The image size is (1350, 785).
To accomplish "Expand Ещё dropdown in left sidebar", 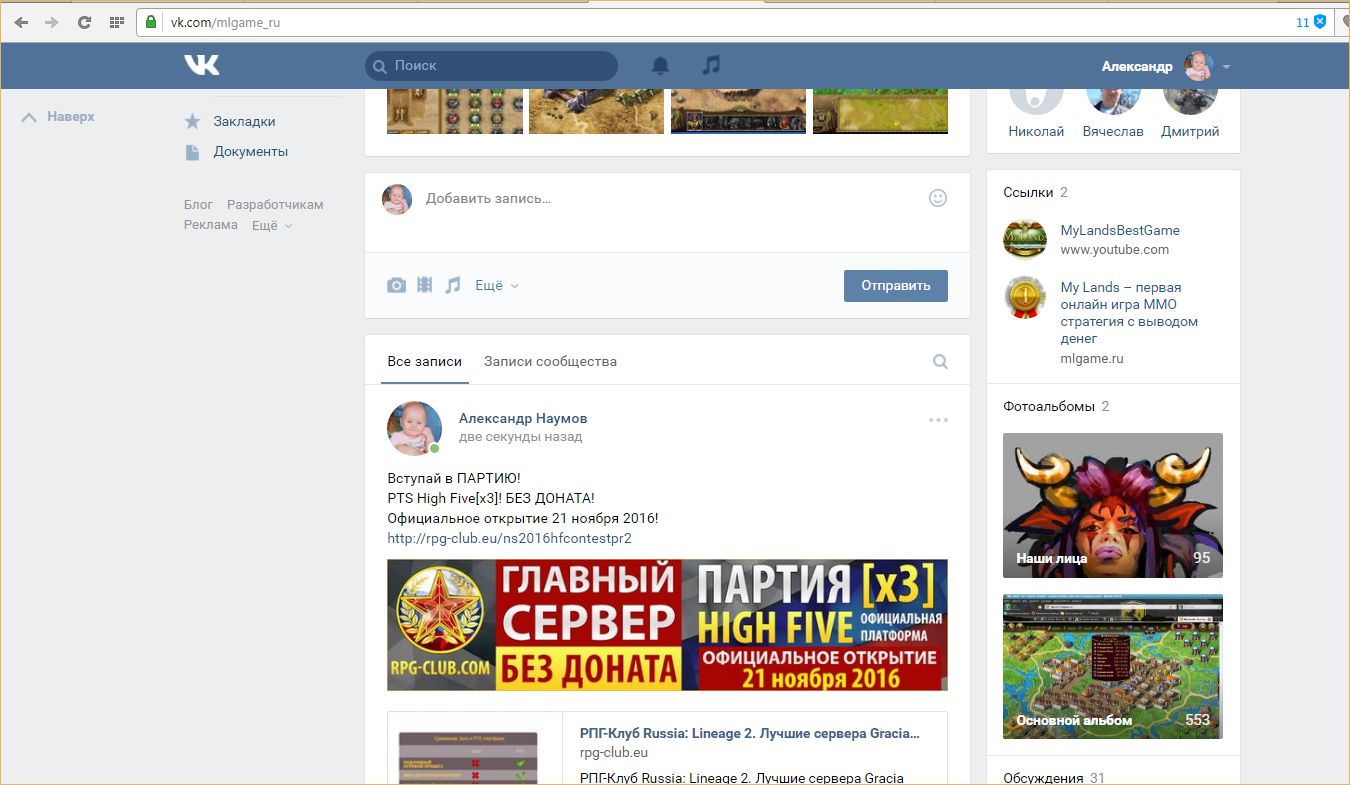I will [272, 225].
